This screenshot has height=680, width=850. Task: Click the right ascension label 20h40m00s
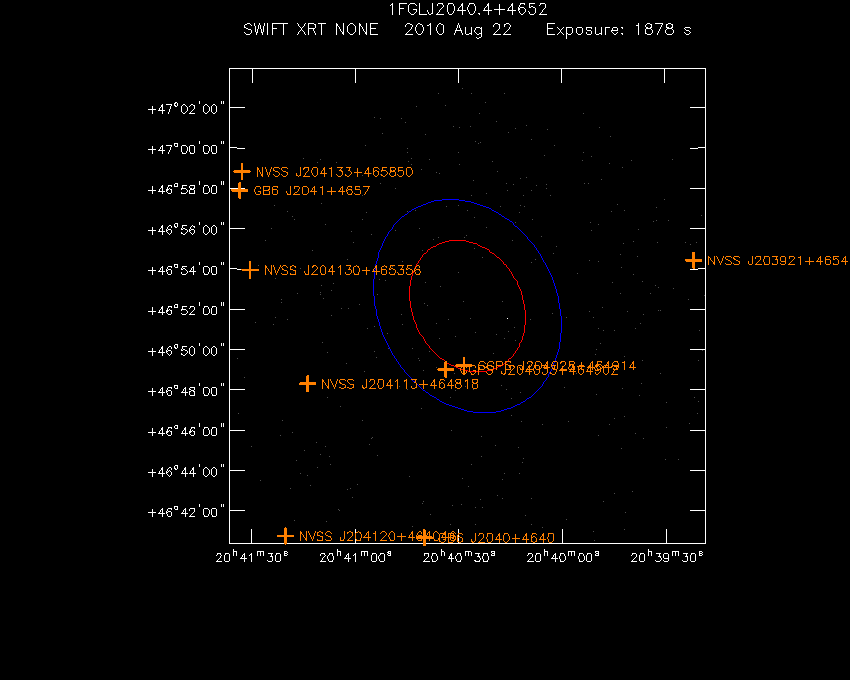[x=563, y=557]
